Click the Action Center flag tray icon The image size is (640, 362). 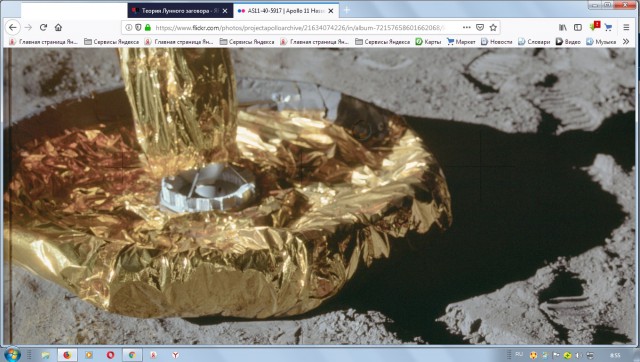point(556,355)
